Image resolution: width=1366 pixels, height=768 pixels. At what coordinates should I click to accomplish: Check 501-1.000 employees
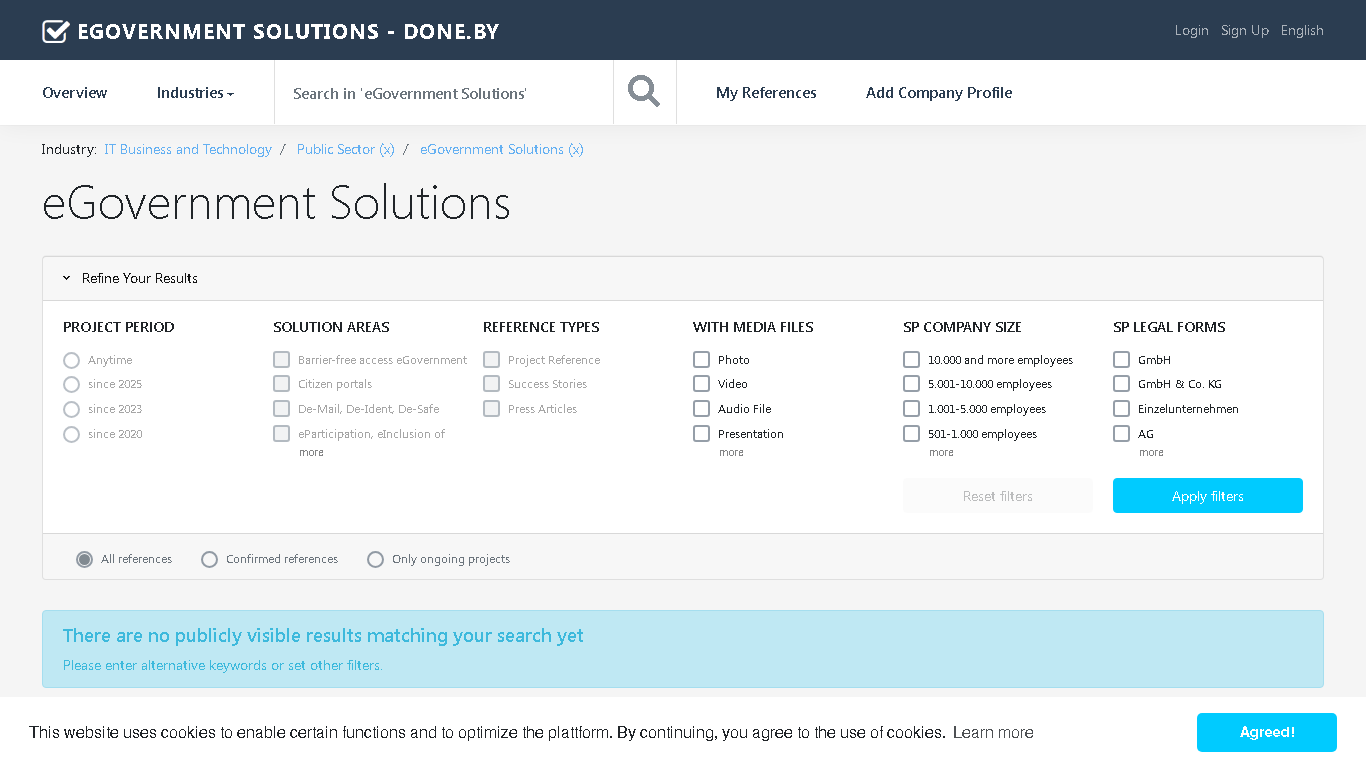tap(911, 433)
